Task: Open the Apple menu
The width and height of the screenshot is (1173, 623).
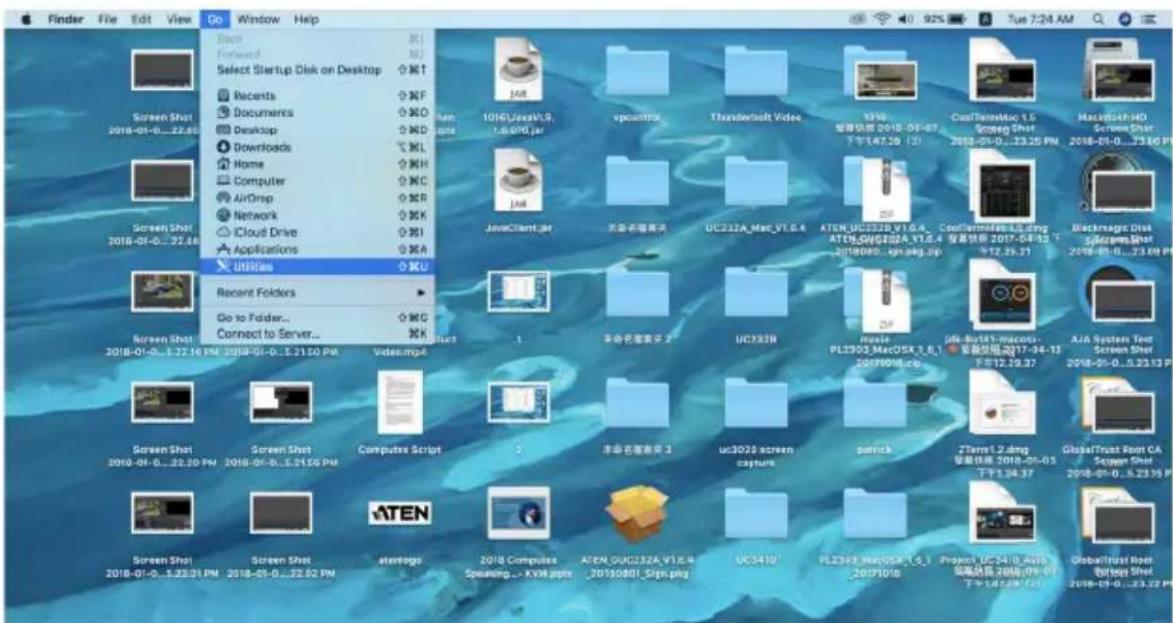Action: coord(27,19)
